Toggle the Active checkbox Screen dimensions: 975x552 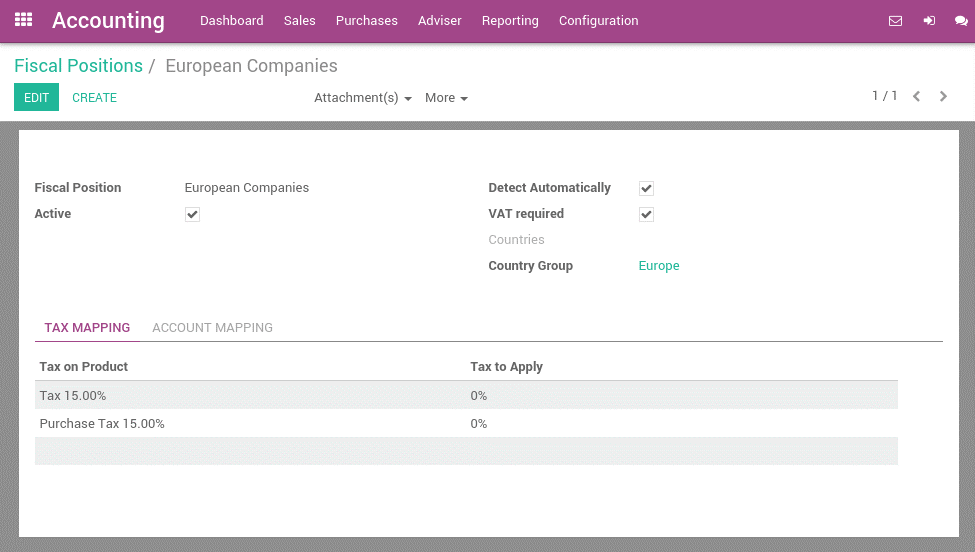point(192,214)
